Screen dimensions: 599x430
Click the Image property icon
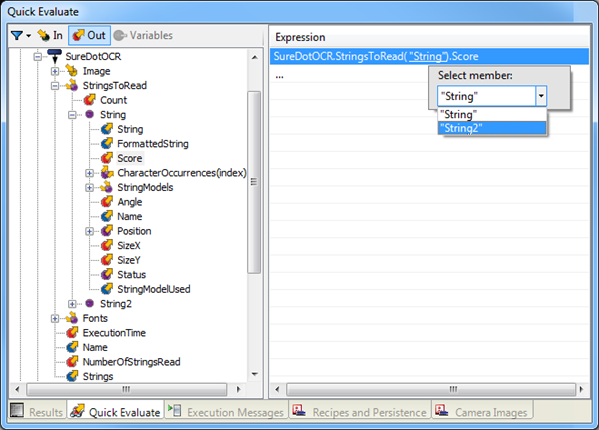pyautogui.click(x=72, y=71)
